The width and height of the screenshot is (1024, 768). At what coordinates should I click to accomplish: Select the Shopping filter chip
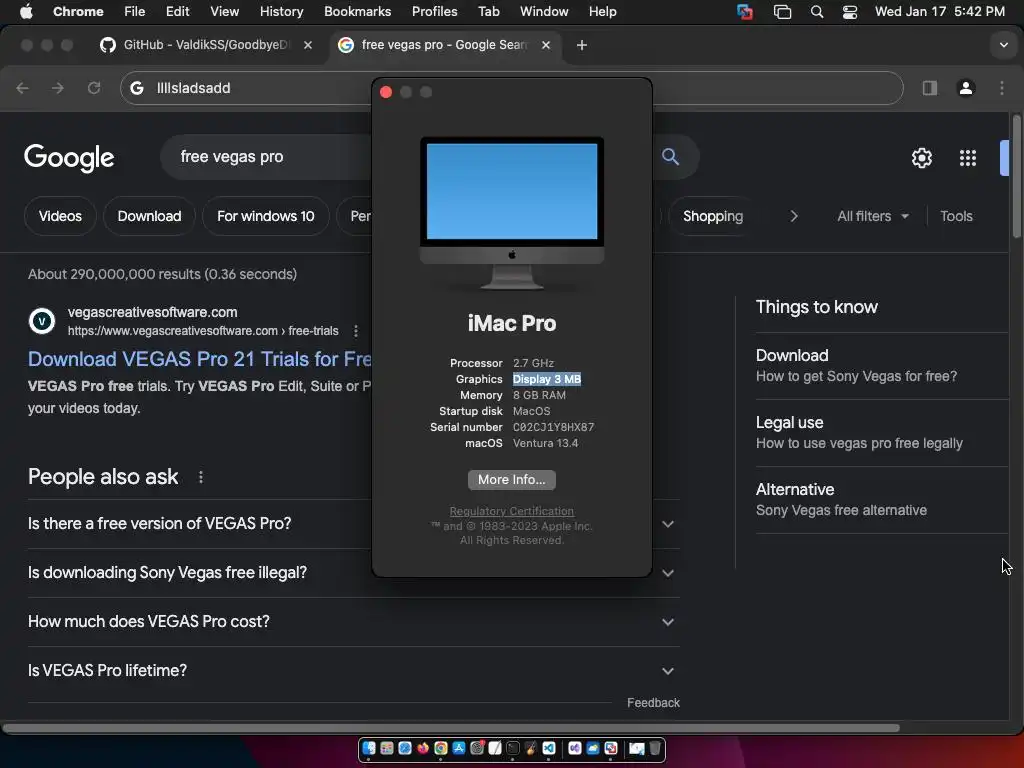tap(712, 216)
